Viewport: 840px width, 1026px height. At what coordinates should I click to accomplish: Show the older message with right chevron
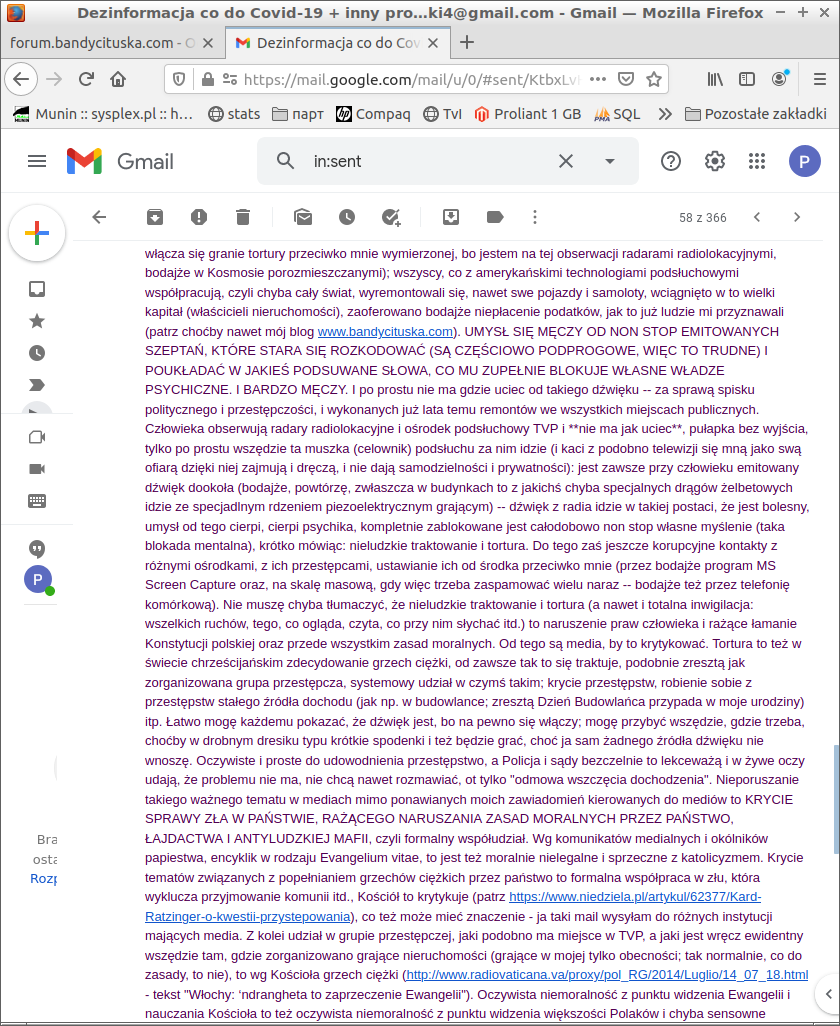point(797,217)
